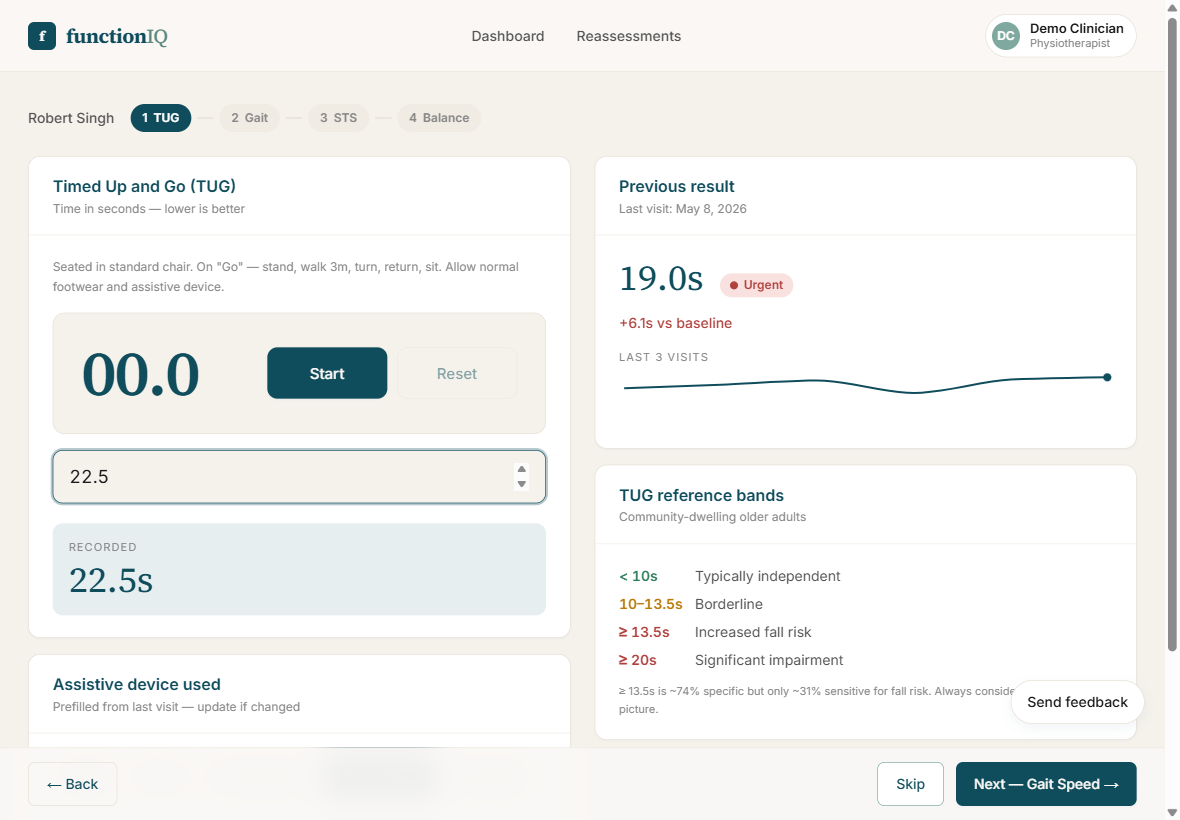Screen dimensions: 1180x820
Task: Start the TUG timer
Action: [x=327, y=373]
